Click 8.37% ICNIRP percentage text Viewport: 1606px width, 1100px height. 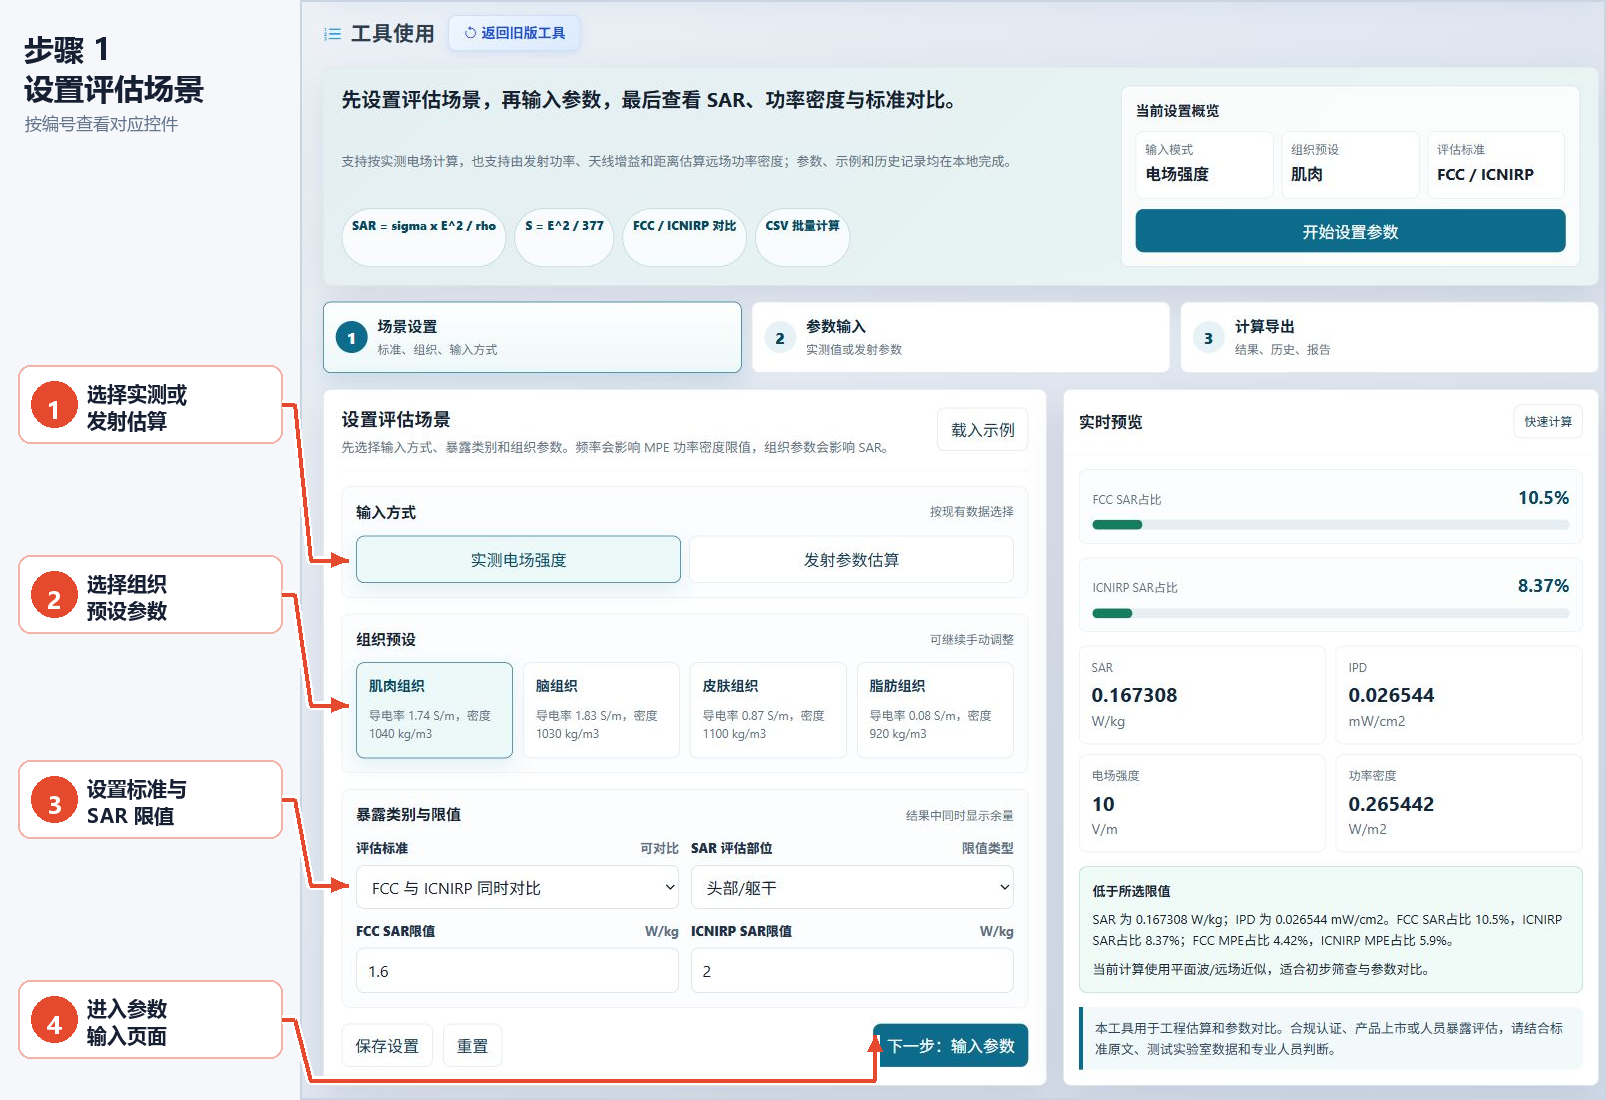[1543, 586]
